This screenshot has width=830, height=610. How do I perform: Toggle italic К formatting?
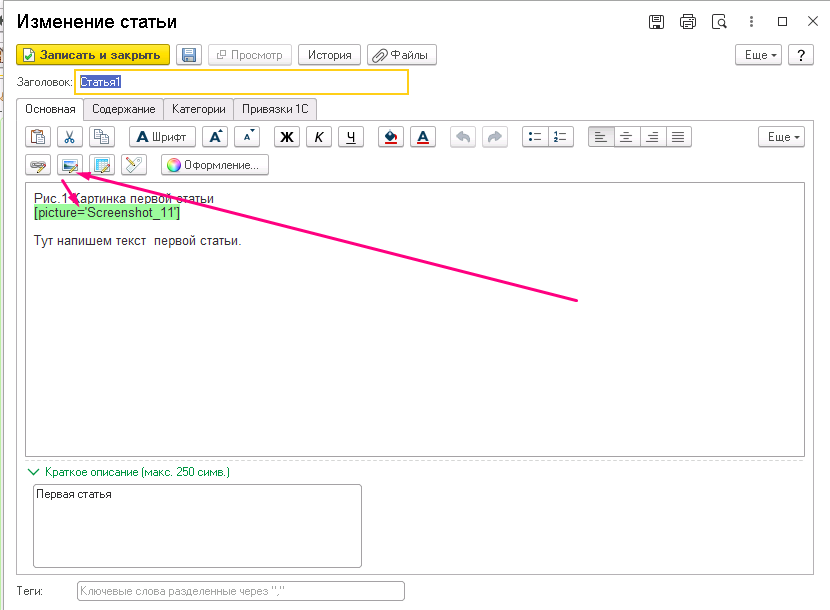(x=319, y=137)
